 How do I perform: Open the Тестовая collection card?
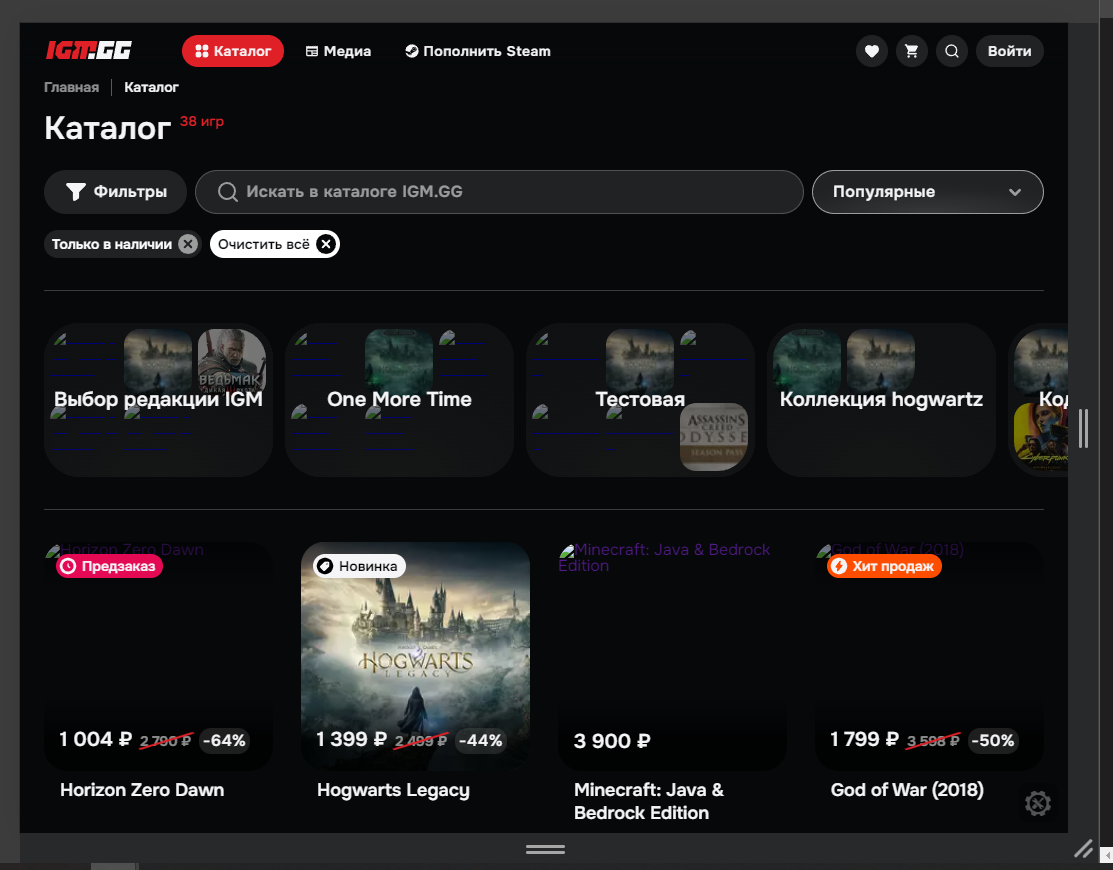pos(640,400)
